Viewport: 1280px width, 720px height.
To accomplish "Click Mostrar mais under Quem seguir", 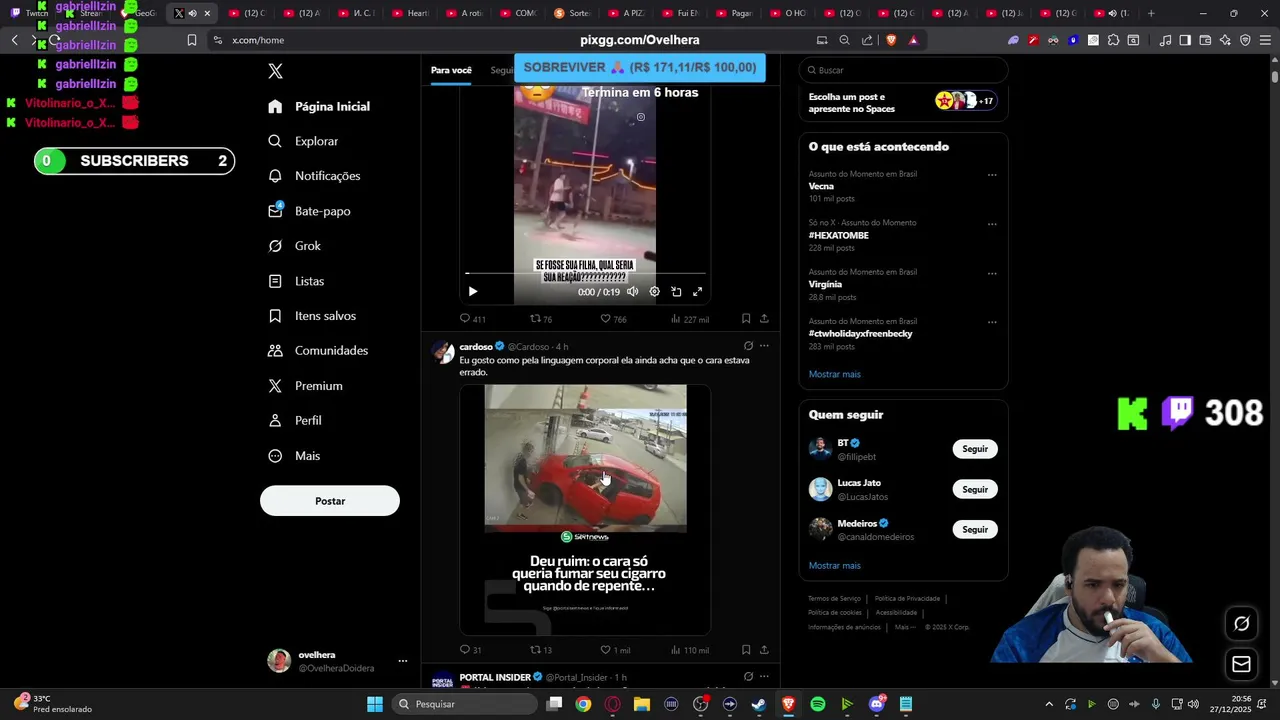I will 834,566.
